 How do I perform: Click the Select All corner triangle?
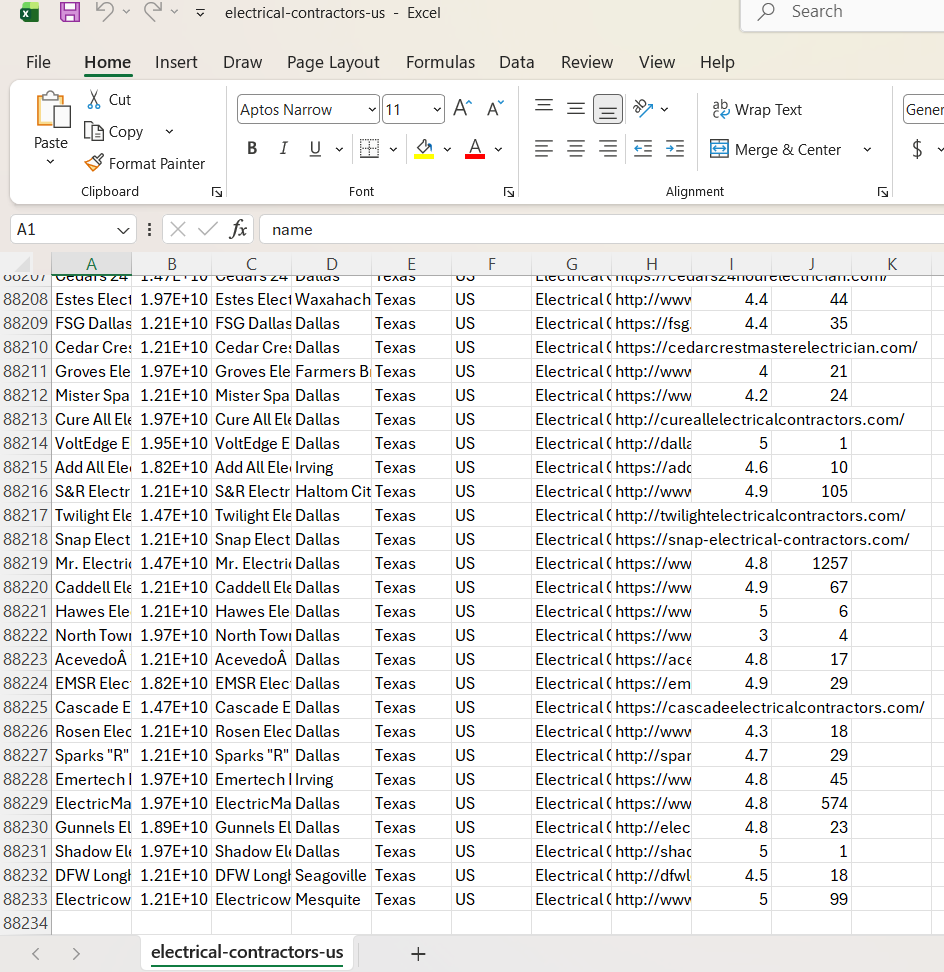[24, 265]
